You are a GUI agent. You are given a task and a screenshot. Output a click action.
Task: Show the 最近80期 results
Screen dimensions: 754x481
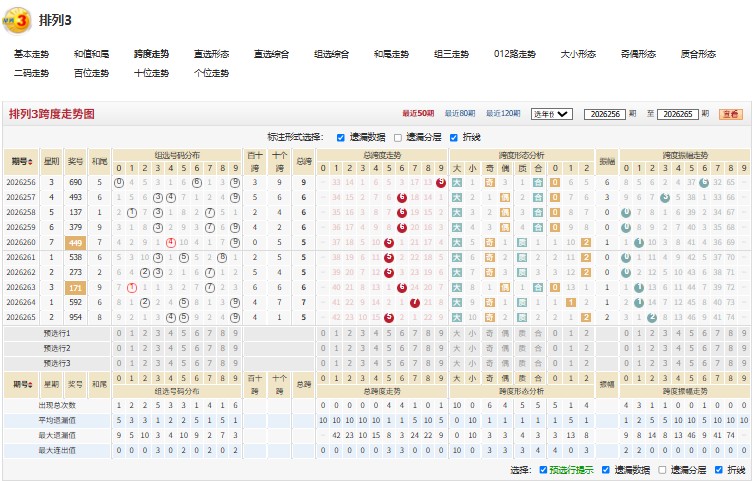(x=460, y=114)
